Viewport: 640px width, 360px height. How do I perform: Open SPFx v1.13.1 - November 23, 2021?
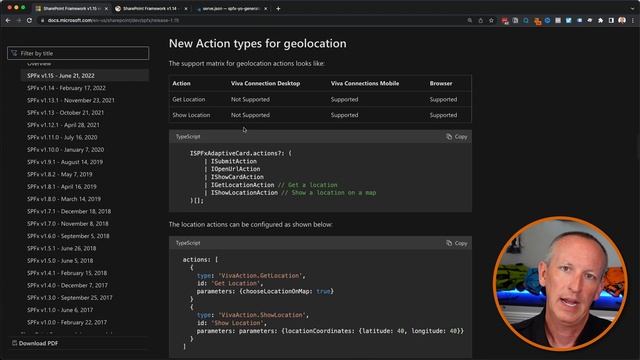coord(71,100)
